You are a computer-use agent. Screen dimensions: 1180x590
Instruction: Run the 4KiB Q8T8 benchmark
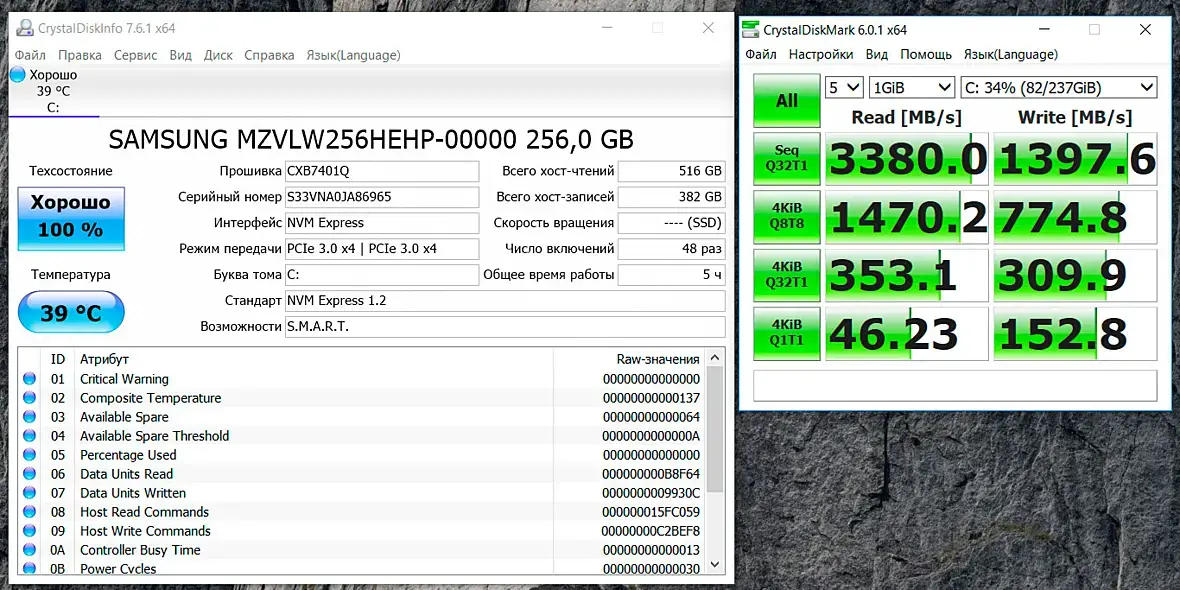click(787, 217)
